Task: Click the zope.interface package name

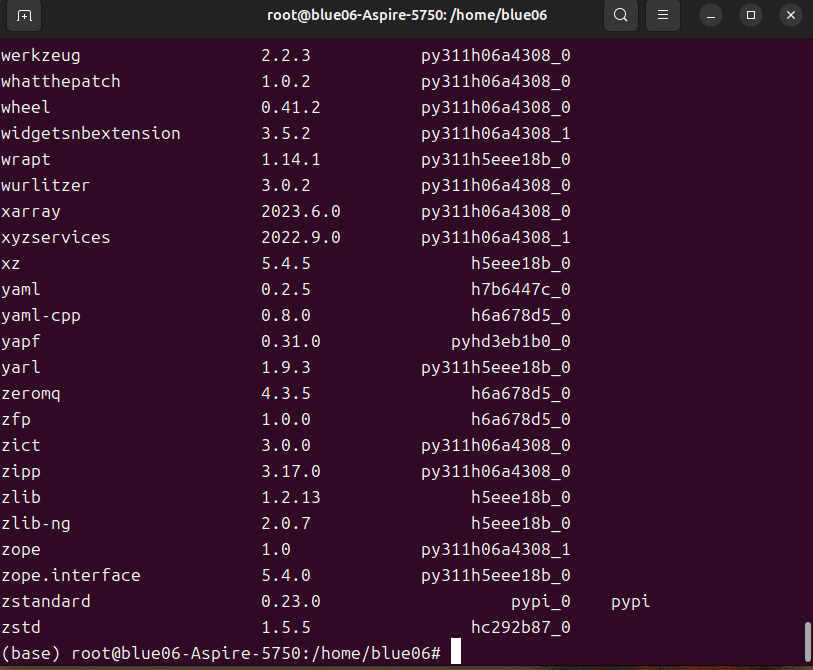Action: click(x=71, y=575)
